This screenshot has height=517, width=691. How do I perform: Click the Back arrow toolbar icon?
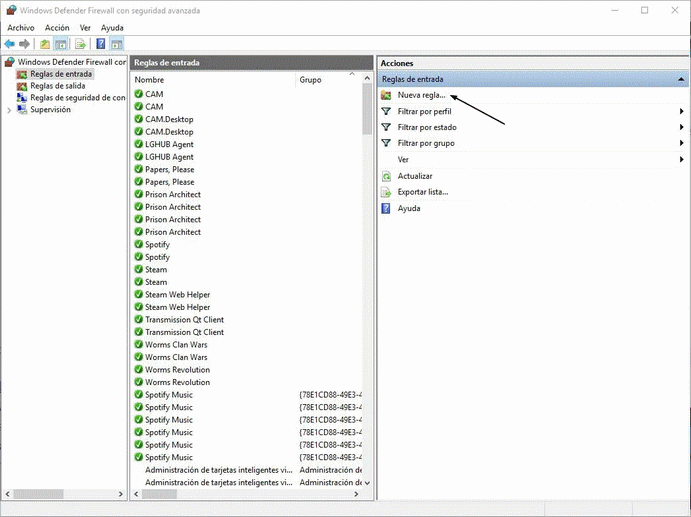pos(9,44)
